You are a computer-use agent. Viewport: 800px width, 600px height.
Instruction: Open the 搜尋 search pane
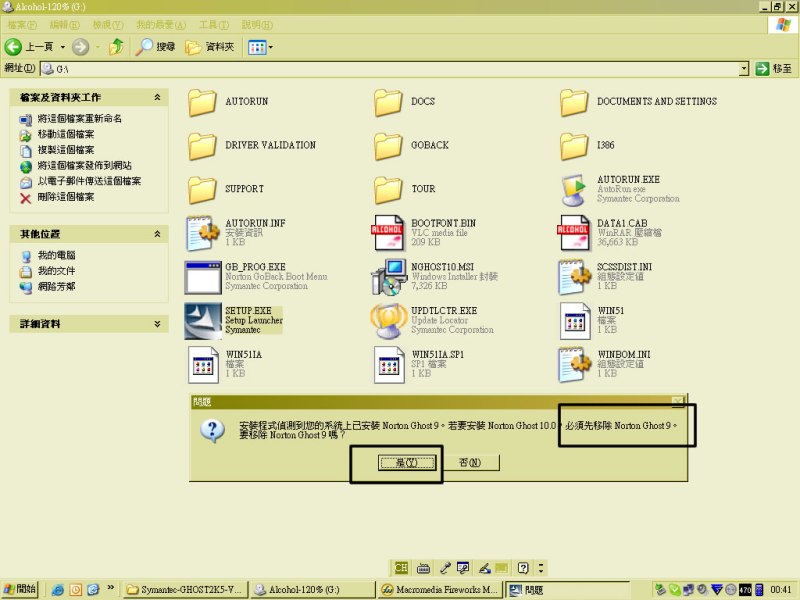[x=156, y=47]
